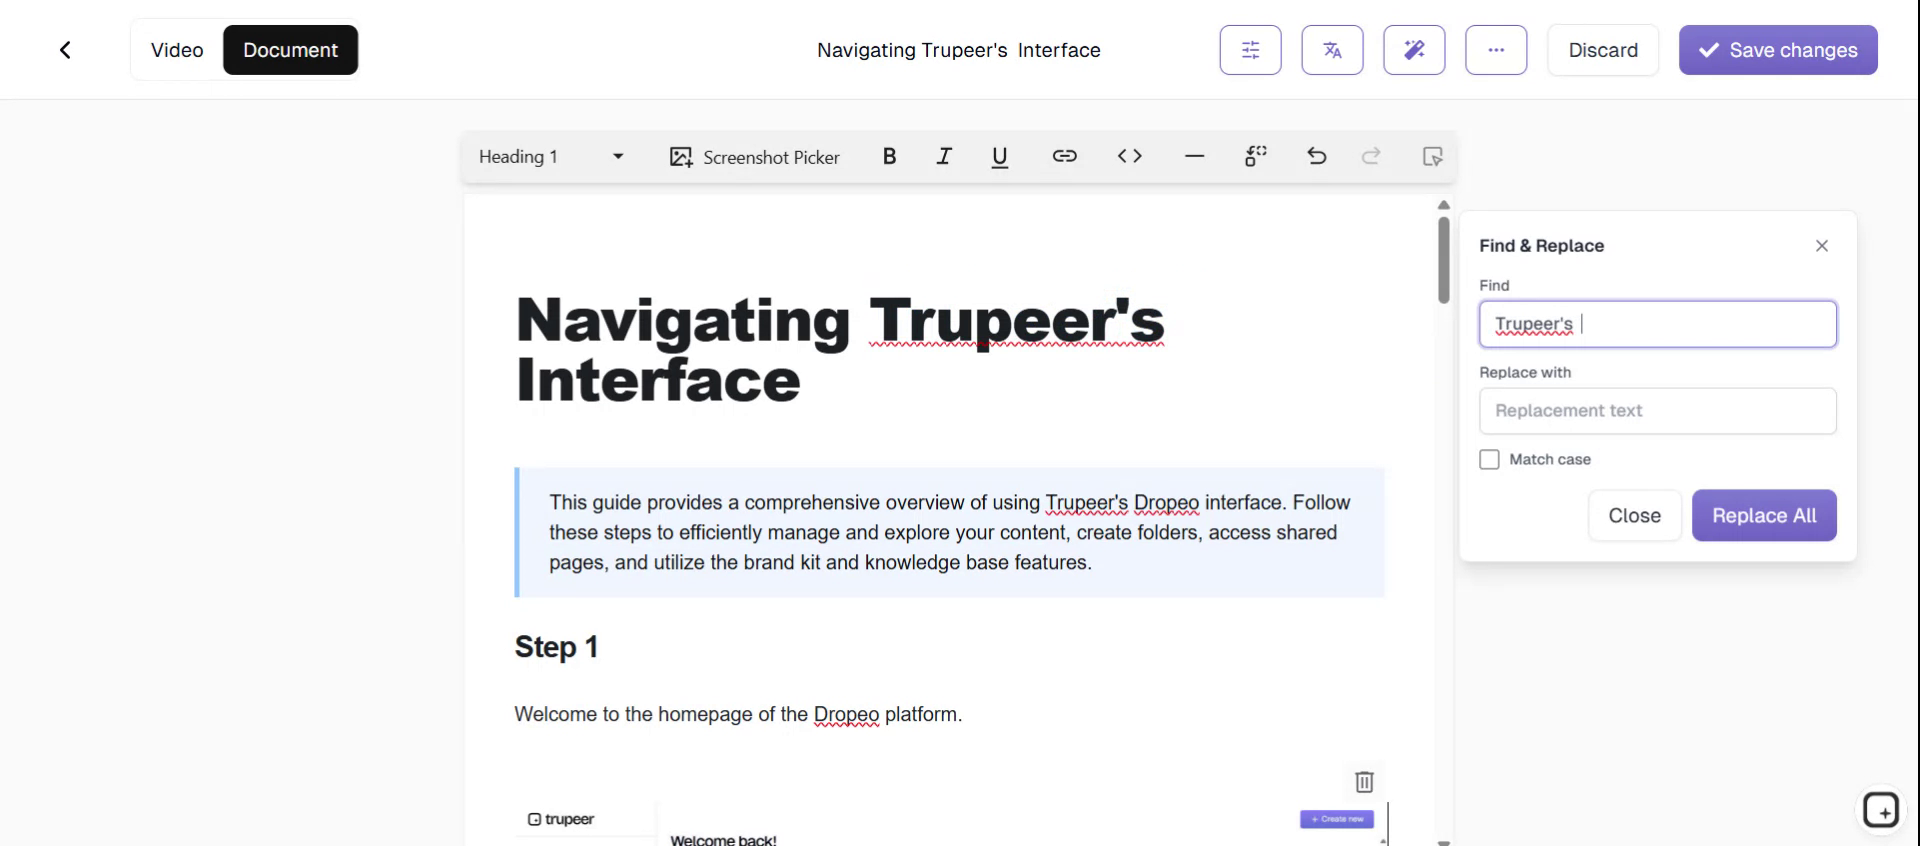Click the magic wand AI icon

point(1414,50)
